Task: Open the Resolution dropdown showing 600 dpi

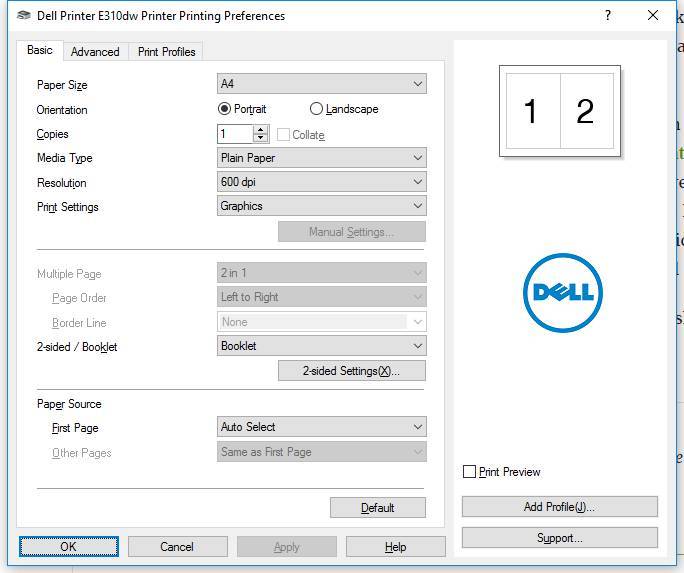Action: [321, 182]
